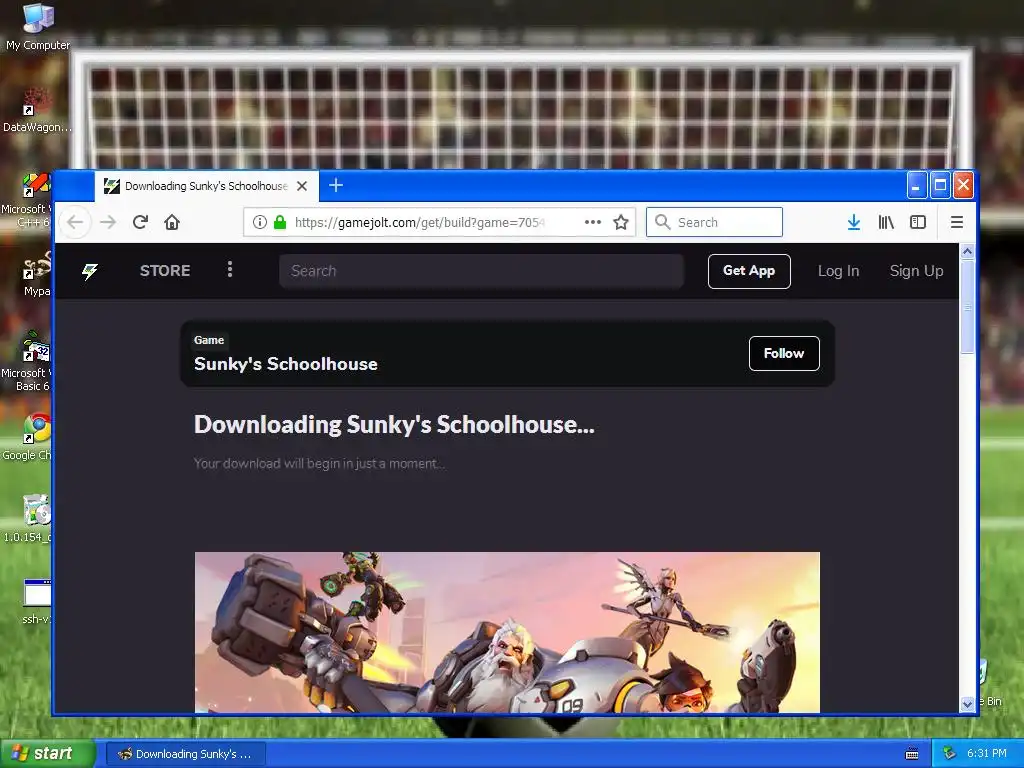Viewport: 1024px width, 768px height.
Task: Open Sunky's Schoolhouse game title link
Action: point(285,364)
